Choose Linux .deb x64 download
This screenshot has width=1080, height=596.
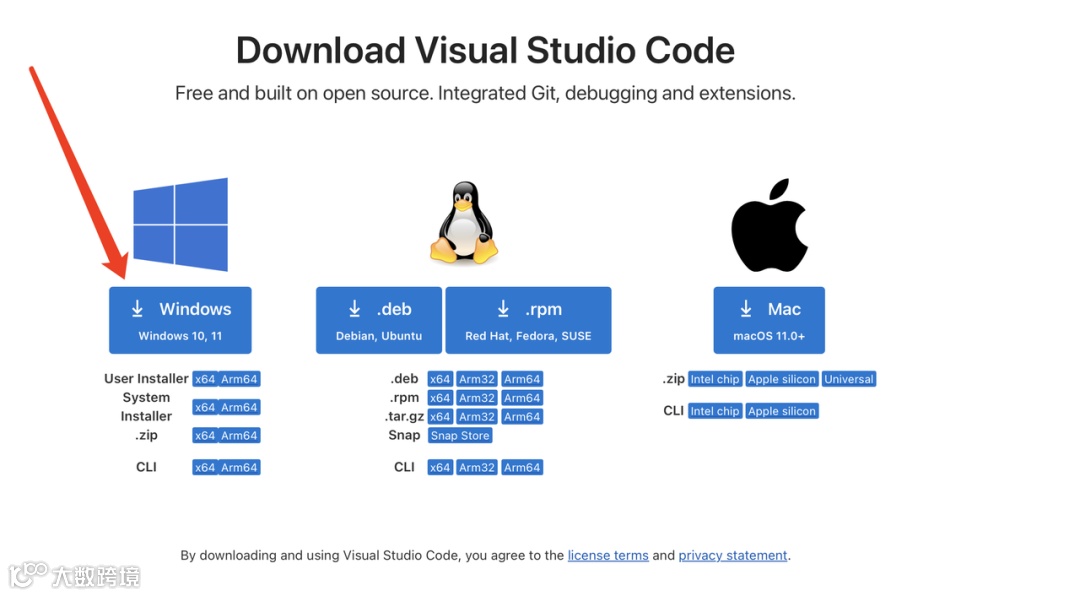coord(440,379)
